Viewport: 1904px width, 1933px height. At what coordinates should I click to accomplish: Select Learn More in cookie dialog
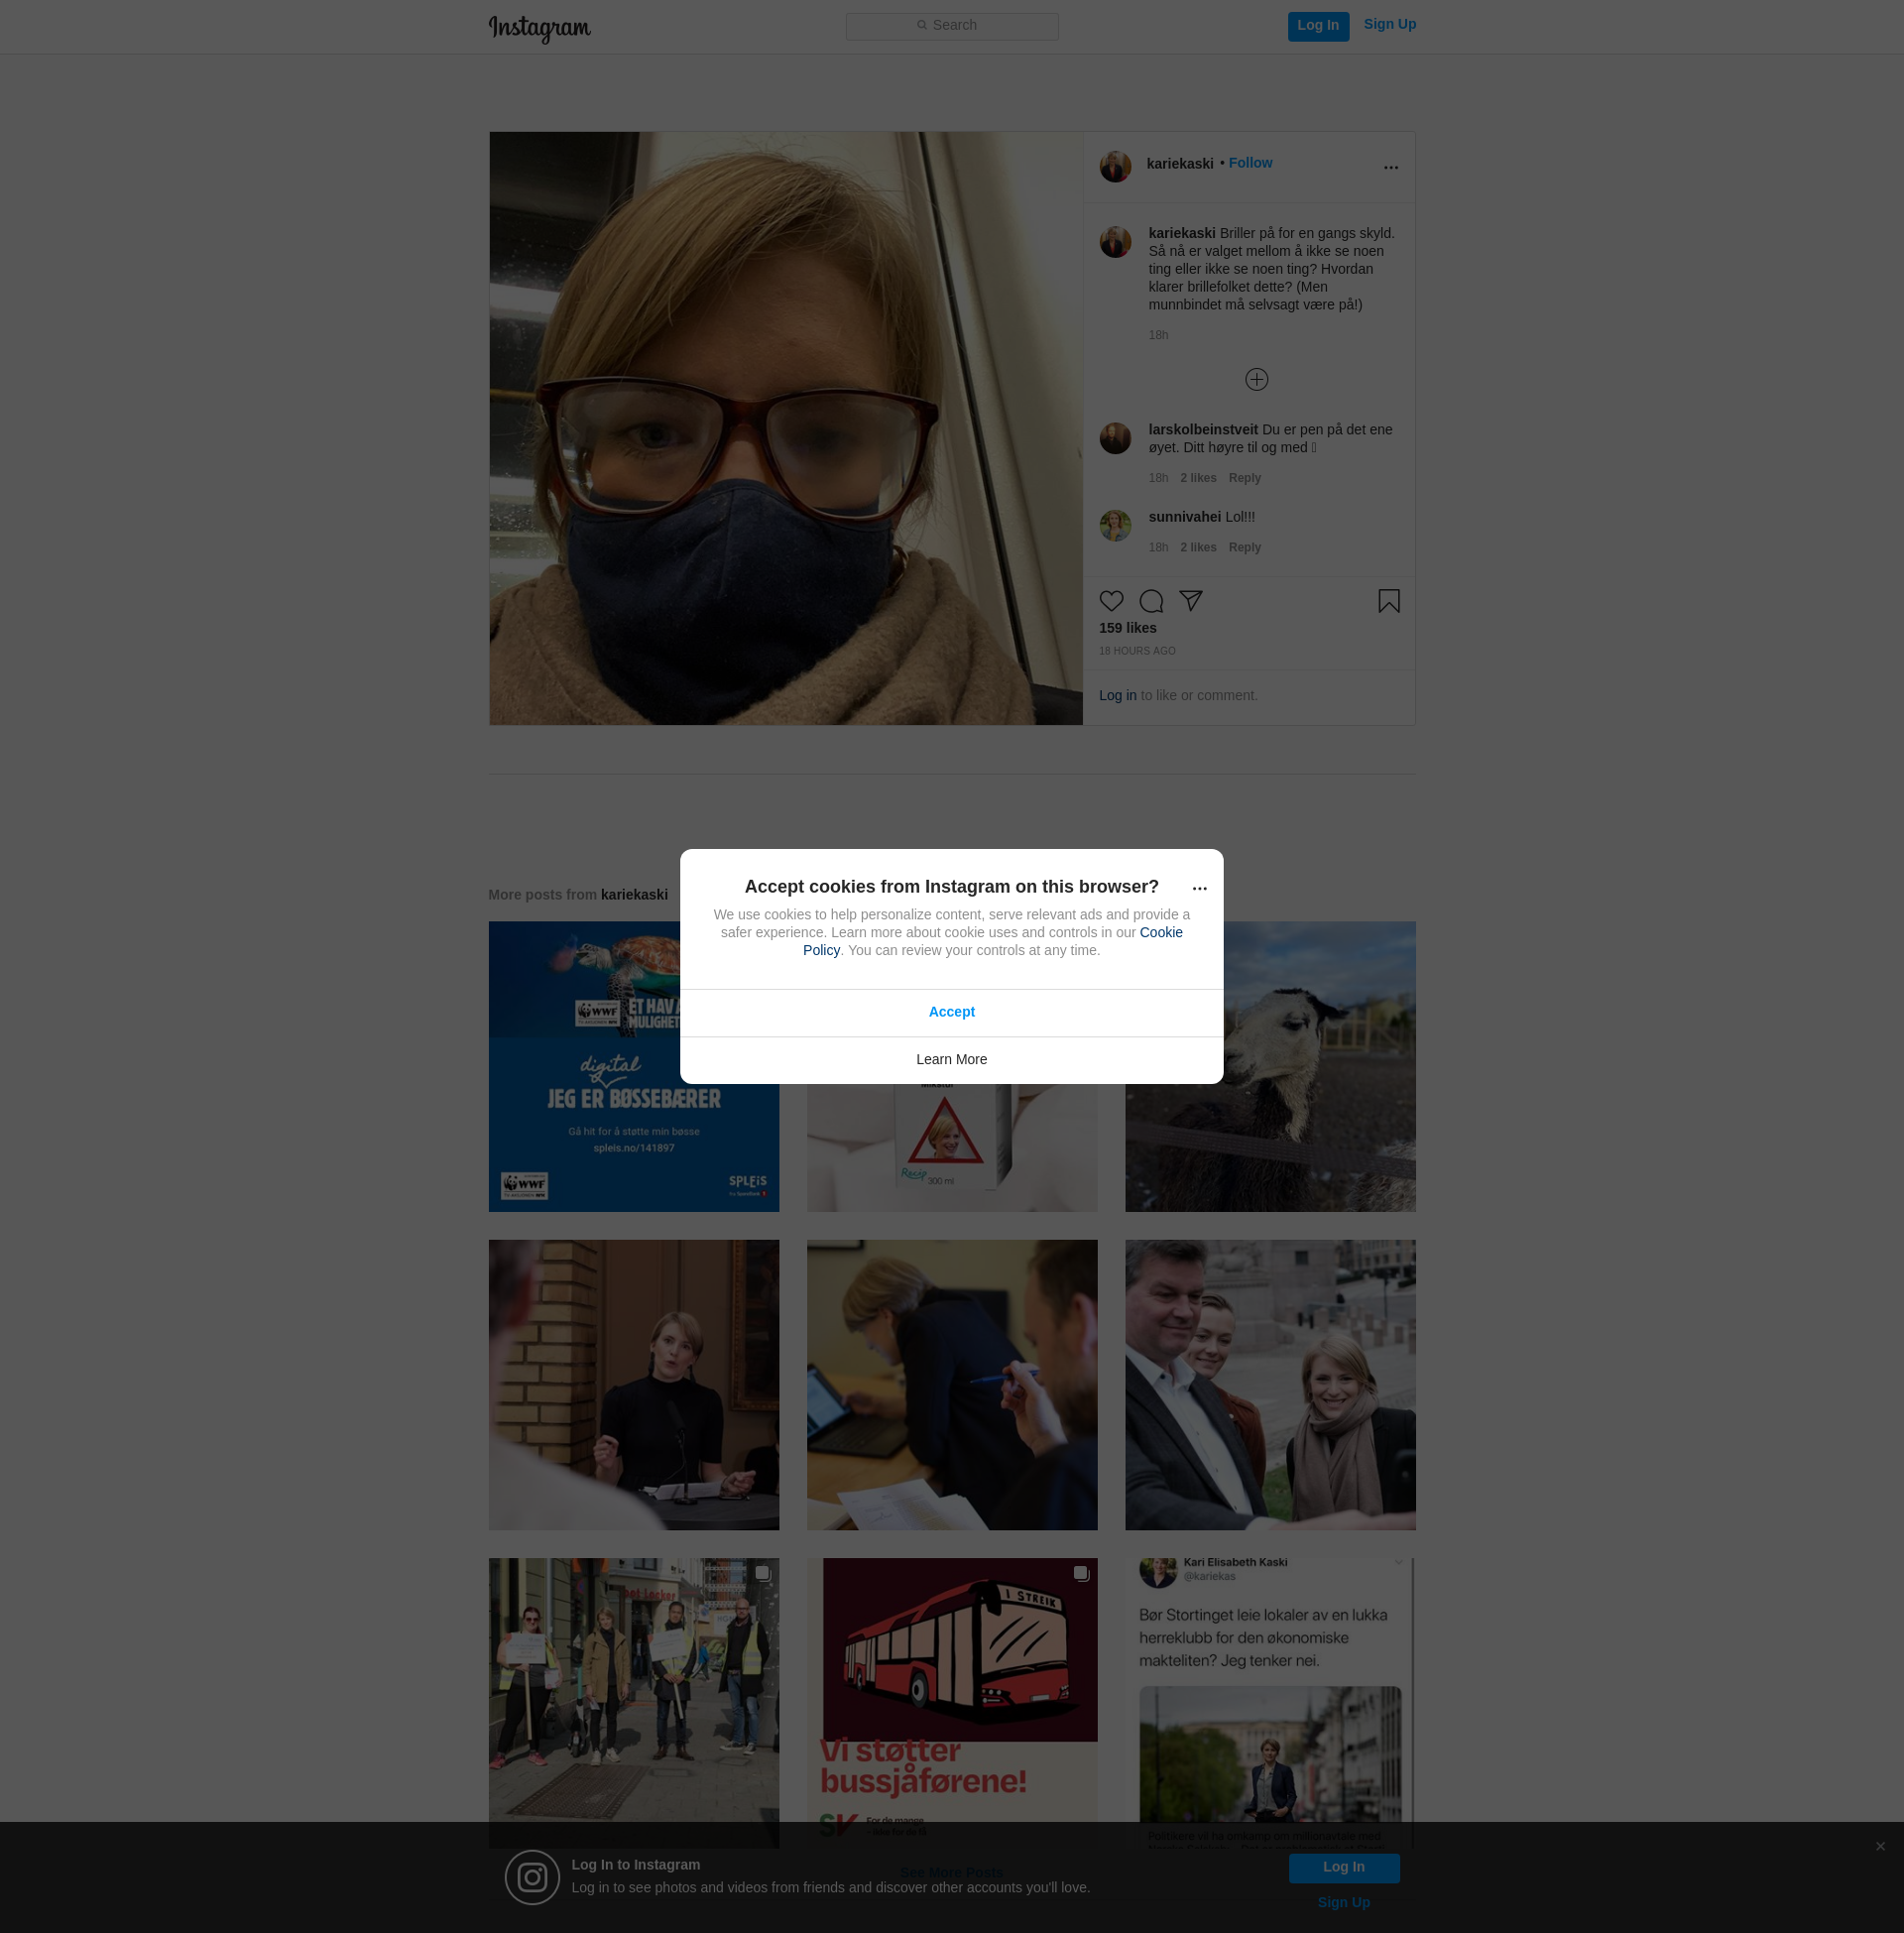coord(951,1059)
